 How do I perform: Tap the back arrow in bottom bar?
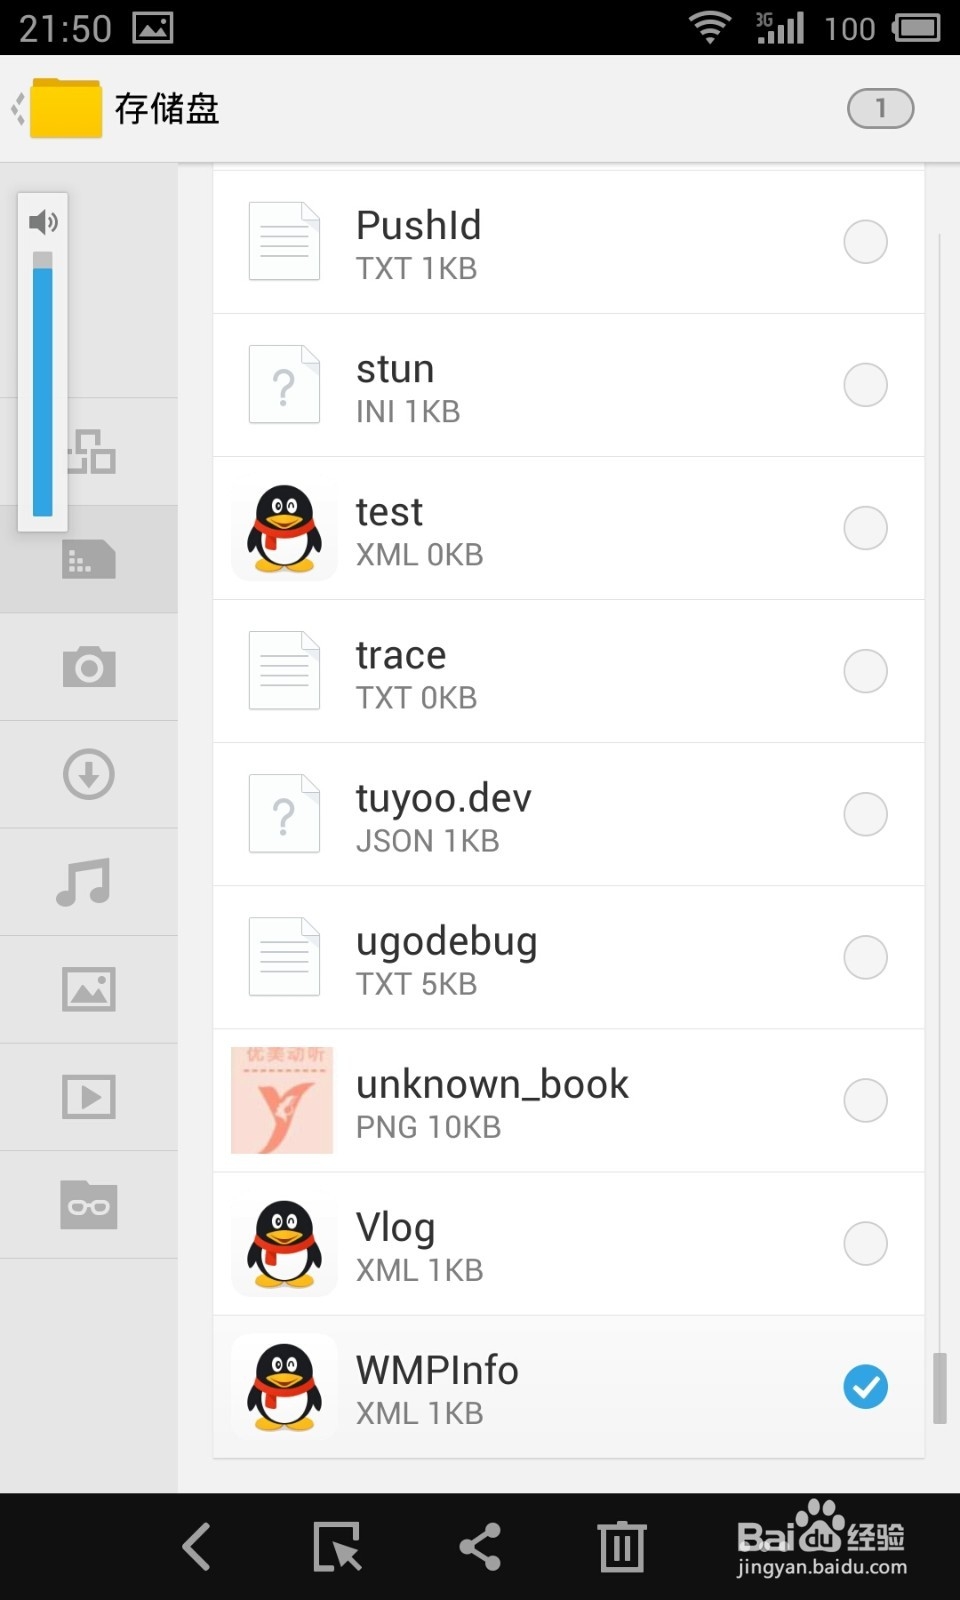pyautogui.click(x=197, y=1547)
